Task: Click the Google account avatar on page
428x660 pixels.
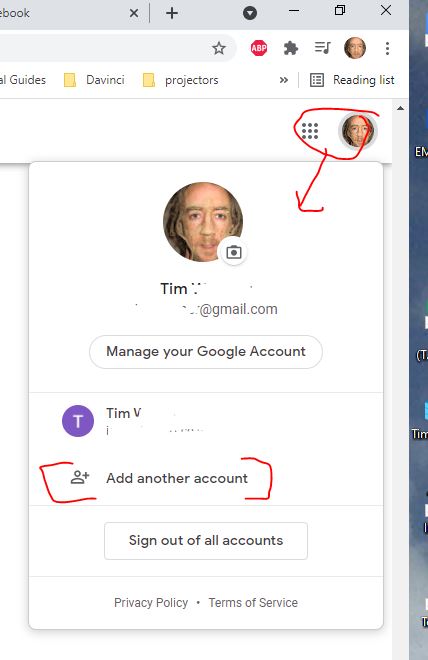Action: [357, 131]
